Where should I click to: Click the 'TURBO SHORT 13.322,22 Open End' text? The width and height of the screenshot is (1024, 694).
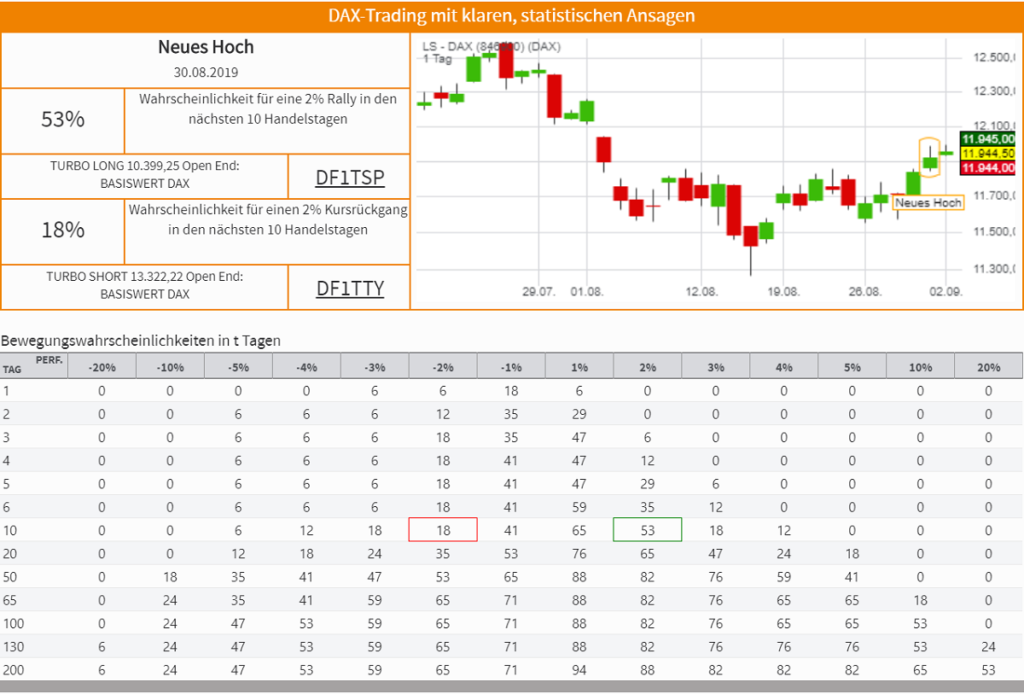pyautogui.click(x=145, y=277)
